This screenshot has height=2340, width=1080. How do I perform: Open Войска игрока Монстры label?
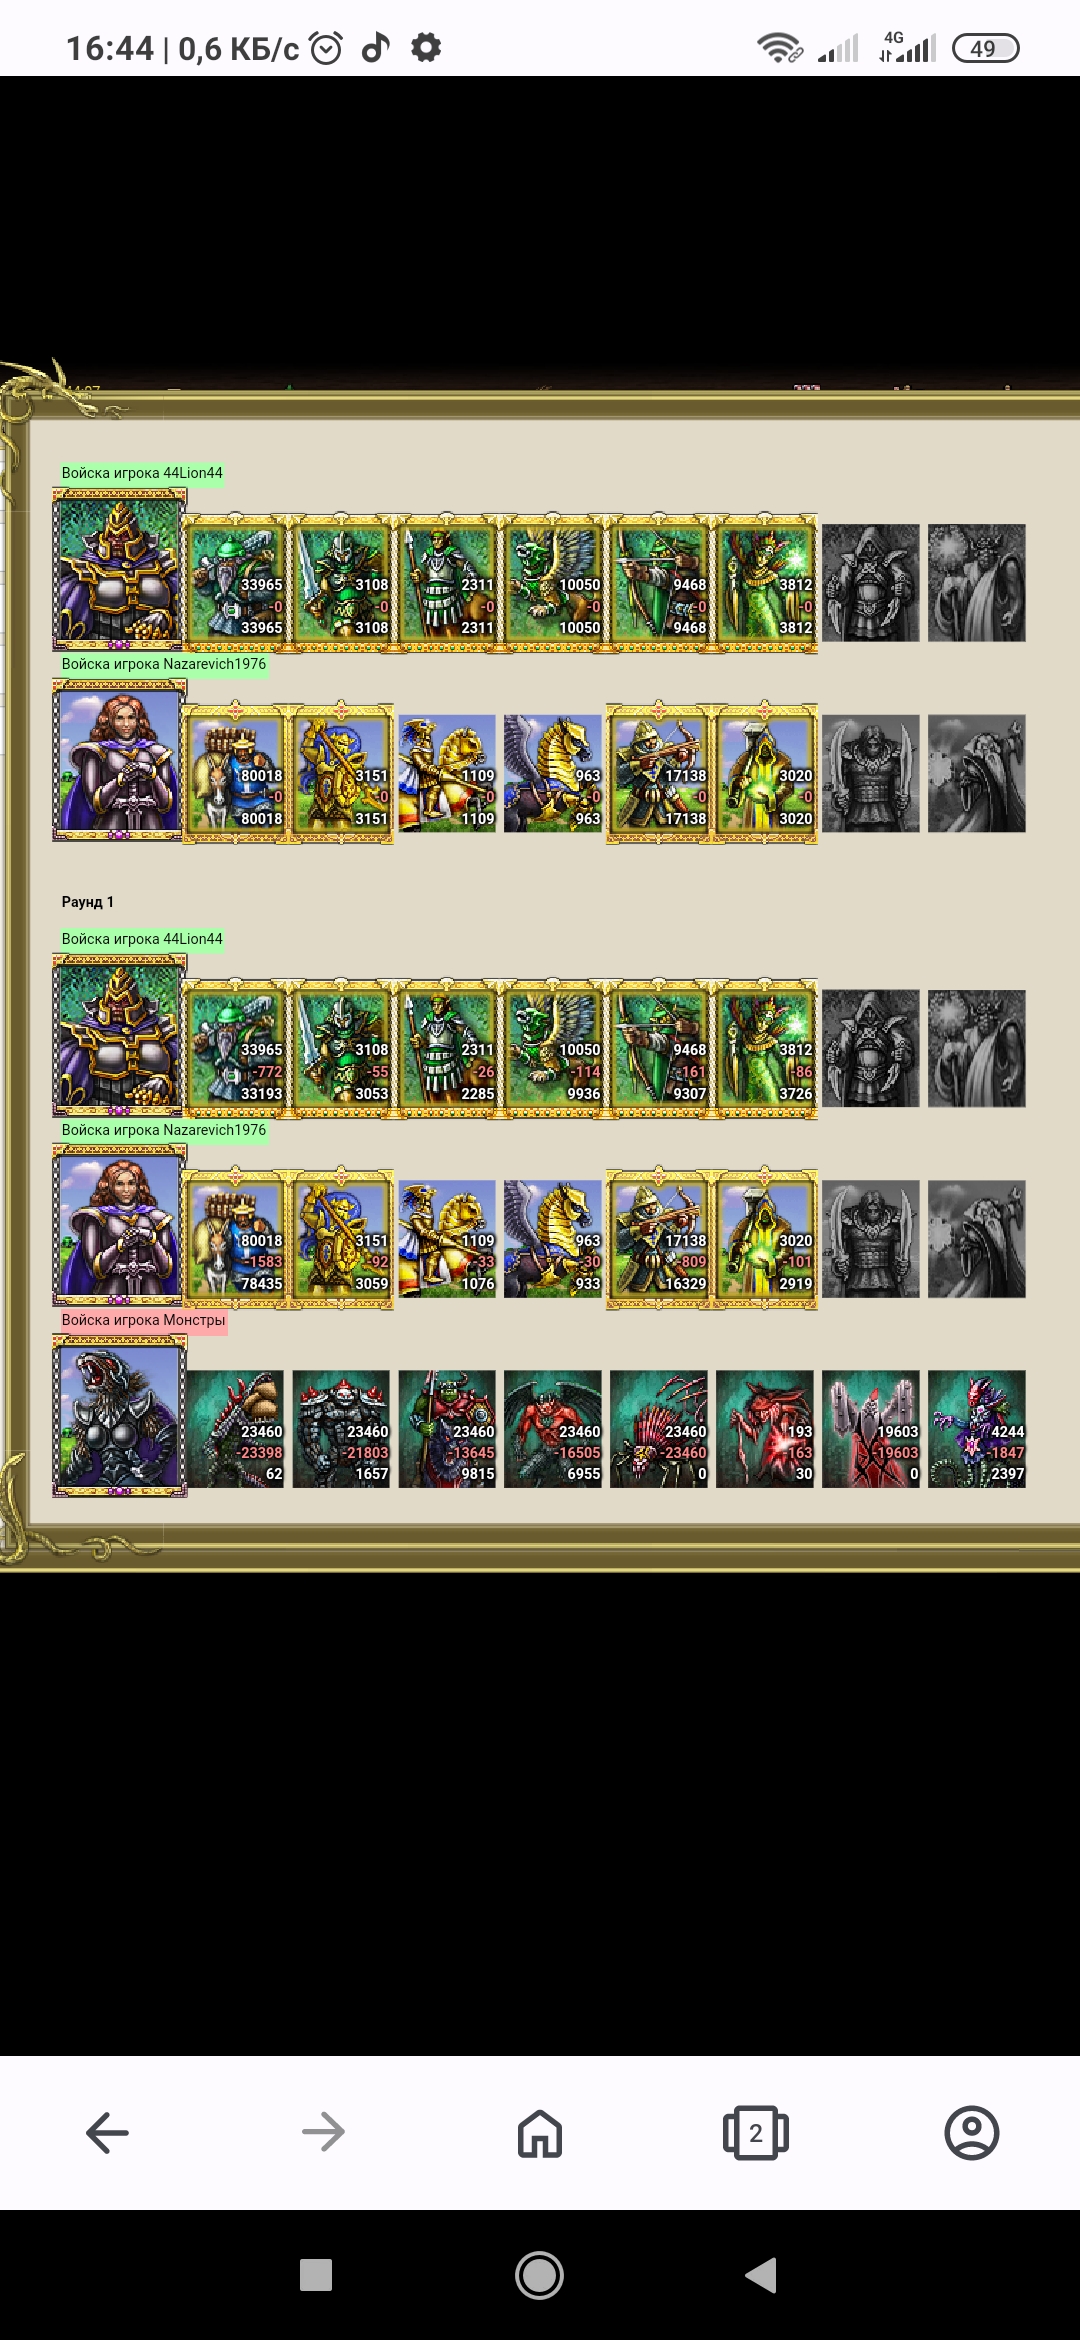point(143,1320)
